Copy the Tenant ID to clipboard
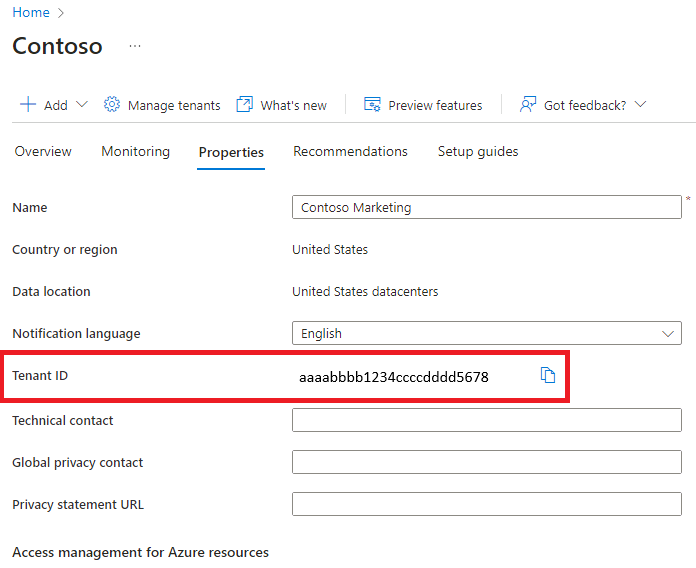This screenshot has height=568, width=696. (547, 375)
